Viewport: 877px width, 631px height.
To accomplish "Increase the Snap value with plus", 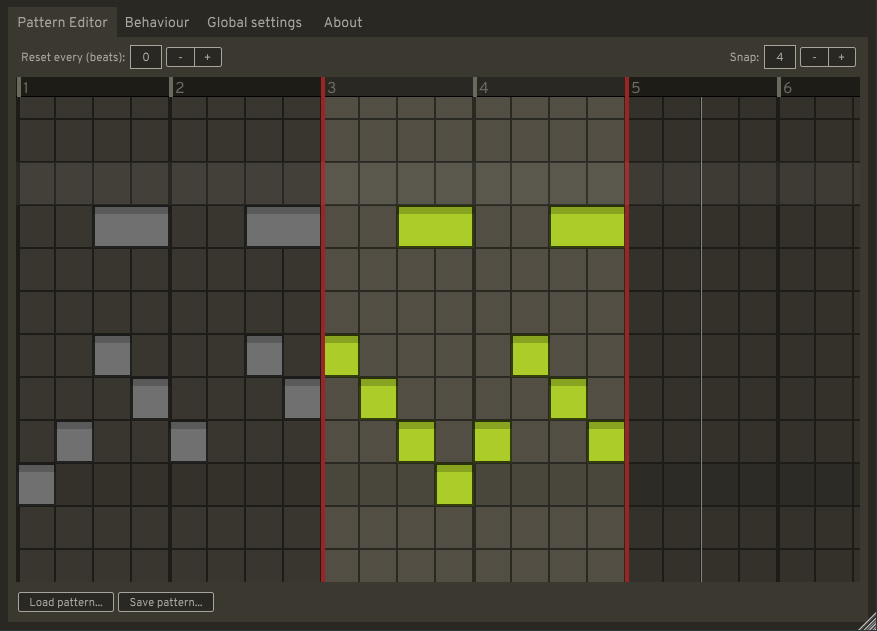I will pos(842,57).
